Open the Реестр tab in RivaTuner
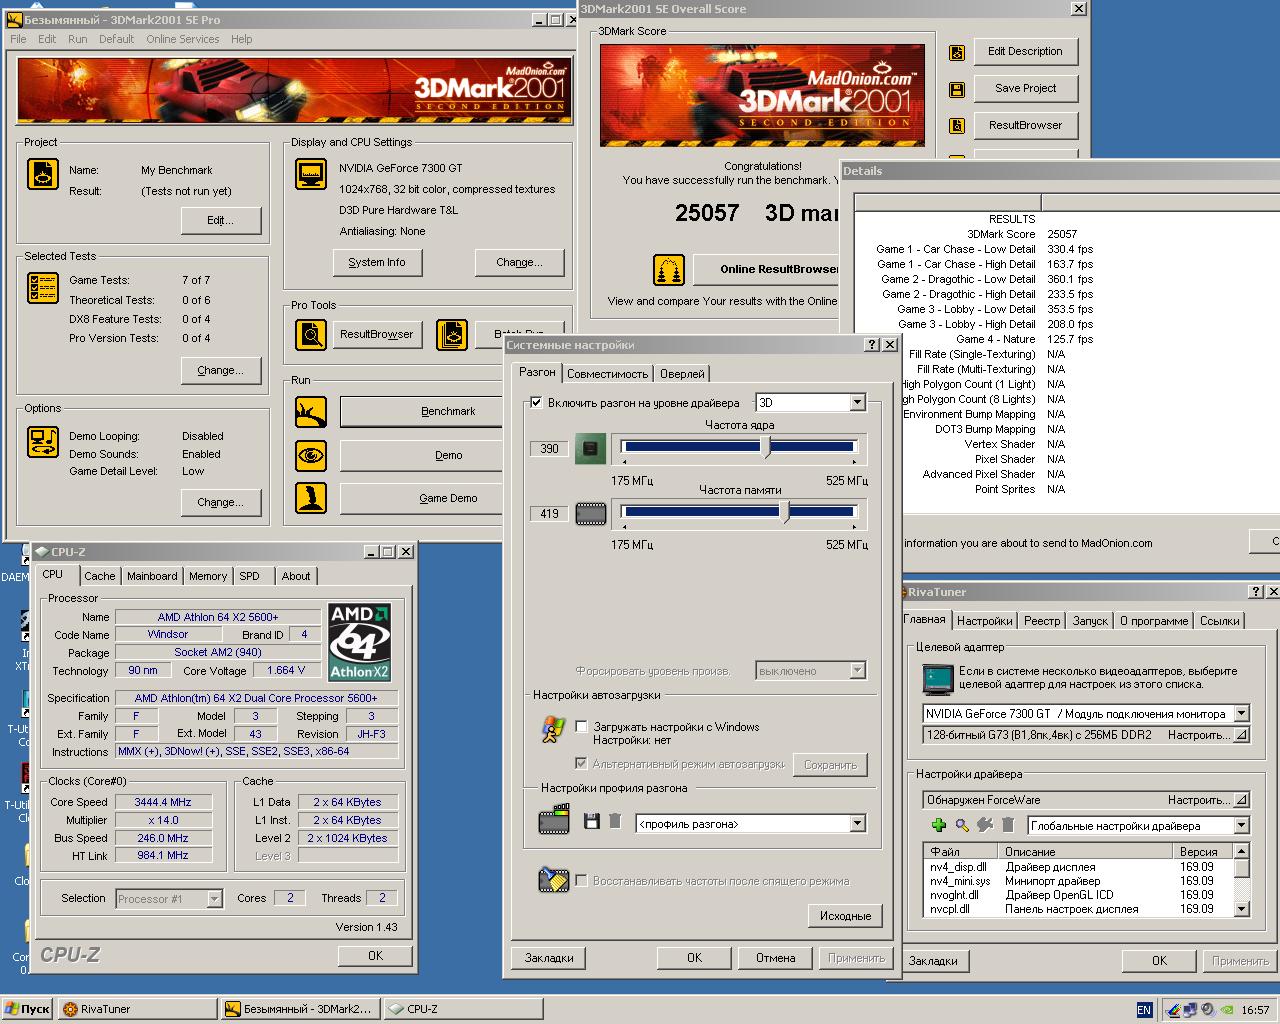Viewport: 1280px width, 1024px height. tap(1042, 621)
